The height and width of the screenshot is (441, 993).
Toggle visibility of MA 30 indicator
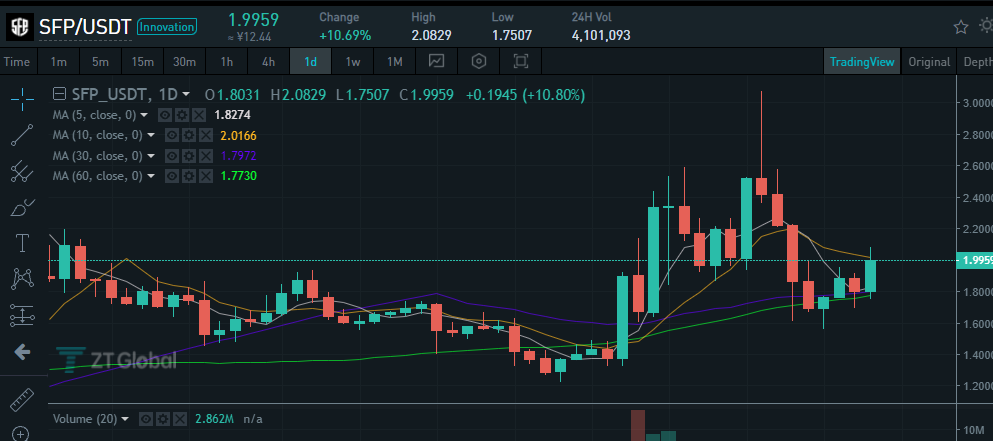[x=172, y=156]
